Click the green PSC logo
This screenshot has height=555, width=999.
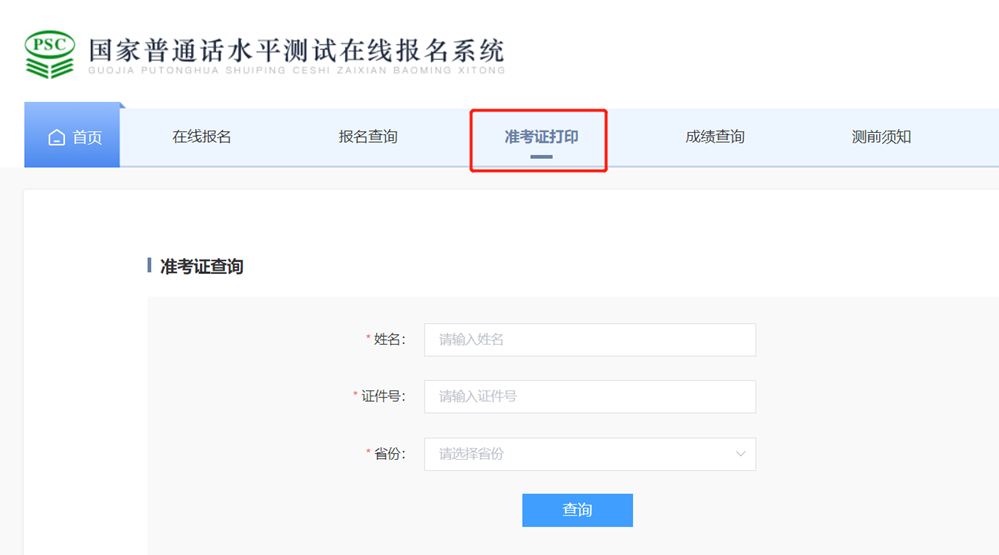[x=49, y=54]
